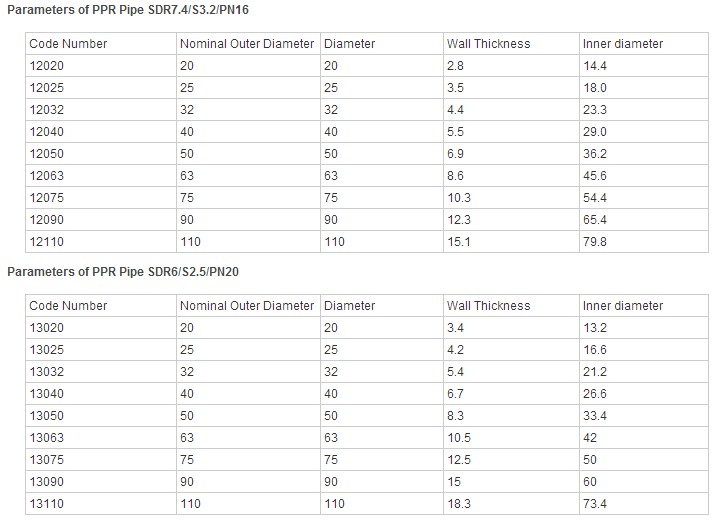Click wall thickness value 18.3
720x526 pixels.
459,504
